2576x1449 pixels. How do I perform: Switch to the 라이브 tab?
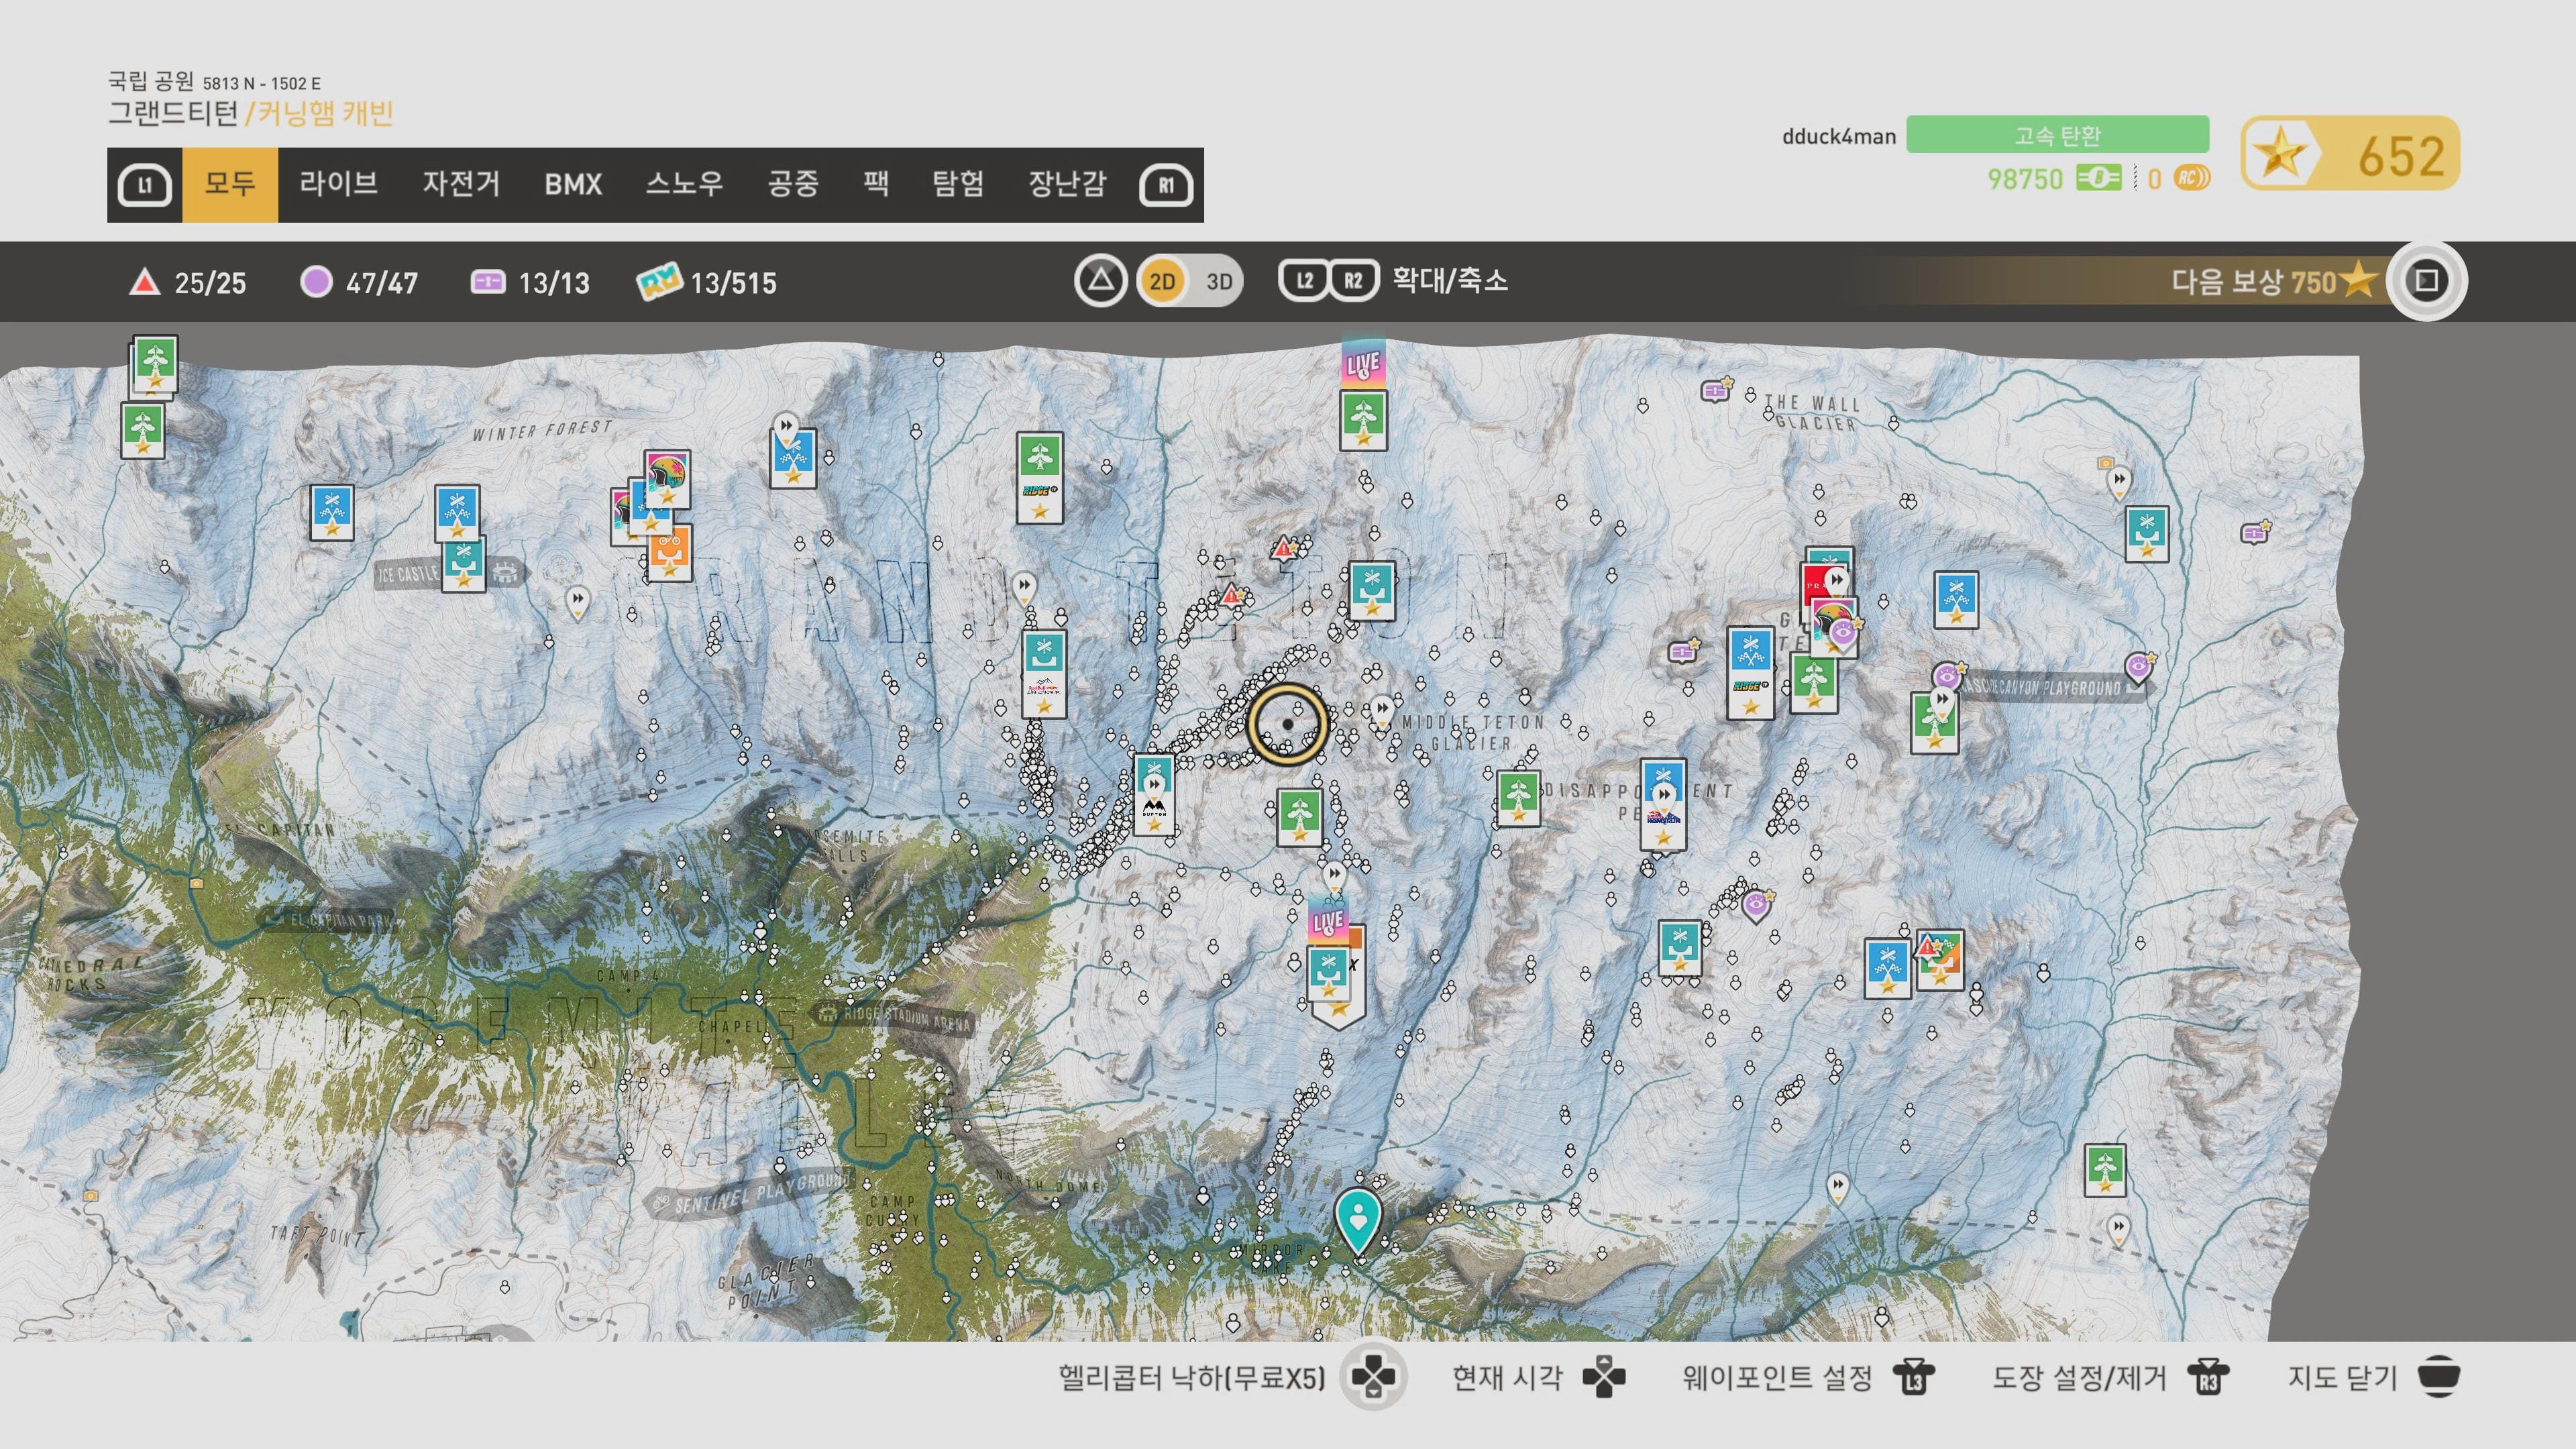(x=338, y=184)
